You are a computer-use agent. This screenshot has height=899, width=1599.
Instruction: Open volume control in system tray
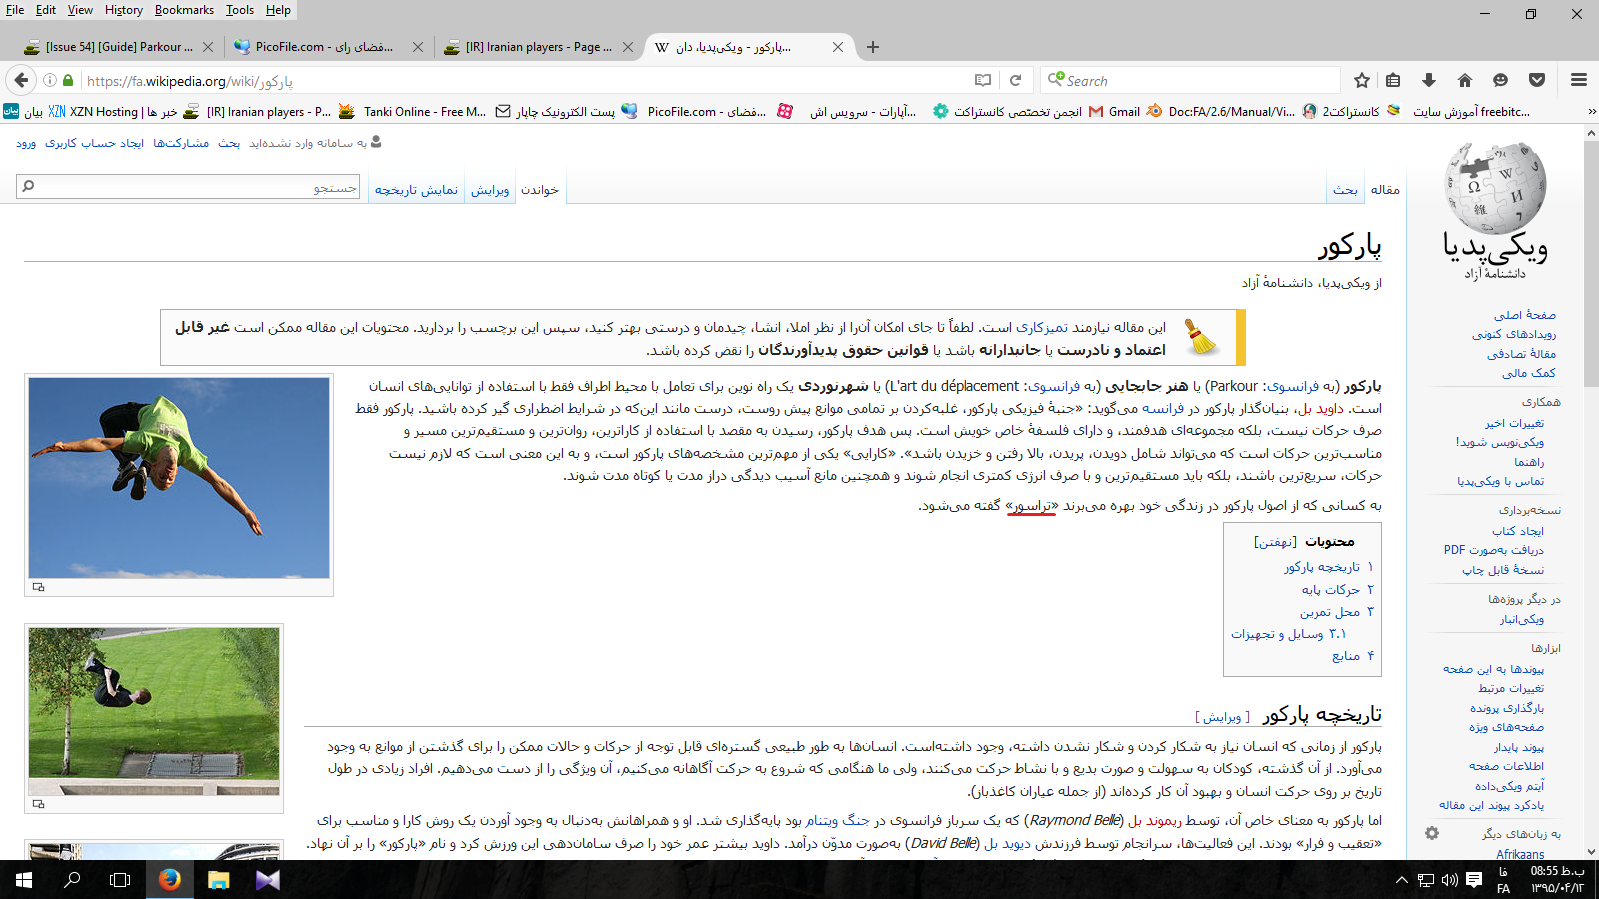1449,880
